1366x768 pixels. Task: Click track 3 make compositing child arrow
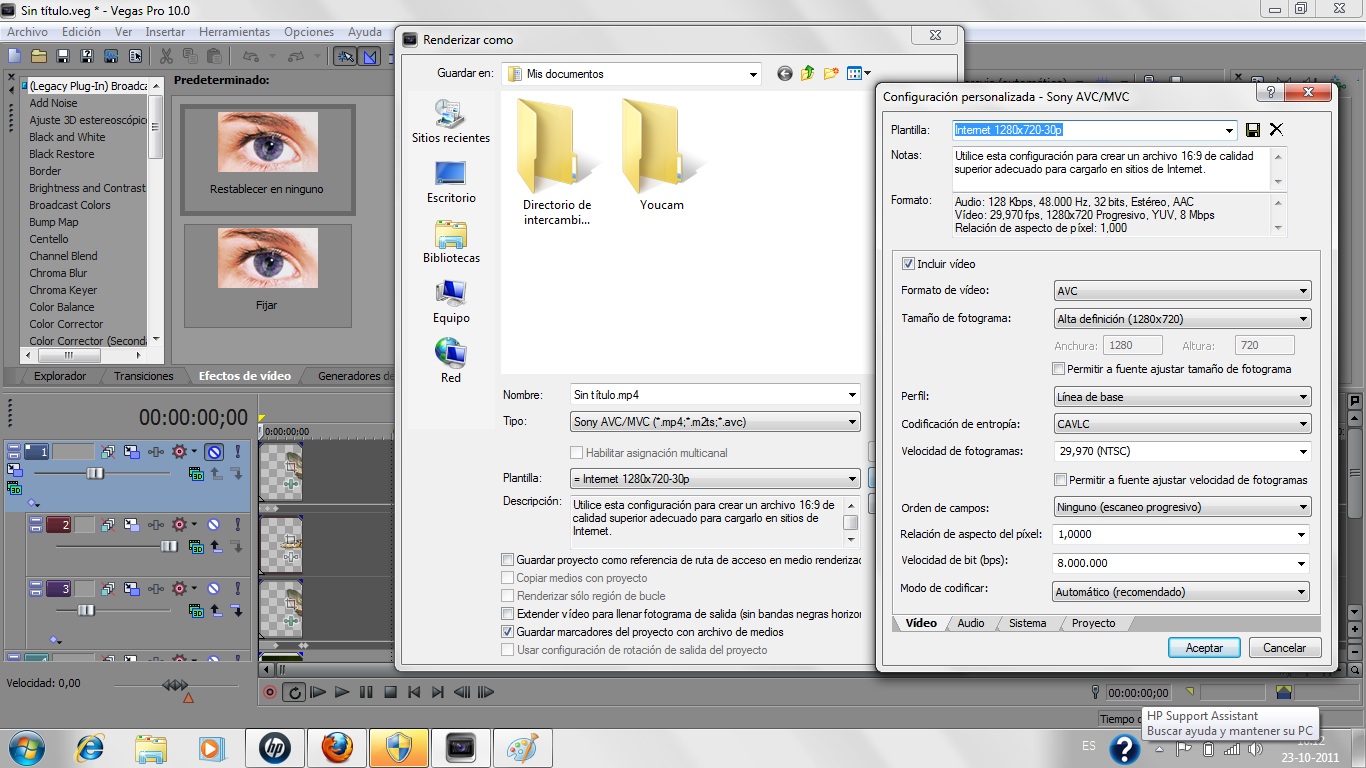pos(237,611)
